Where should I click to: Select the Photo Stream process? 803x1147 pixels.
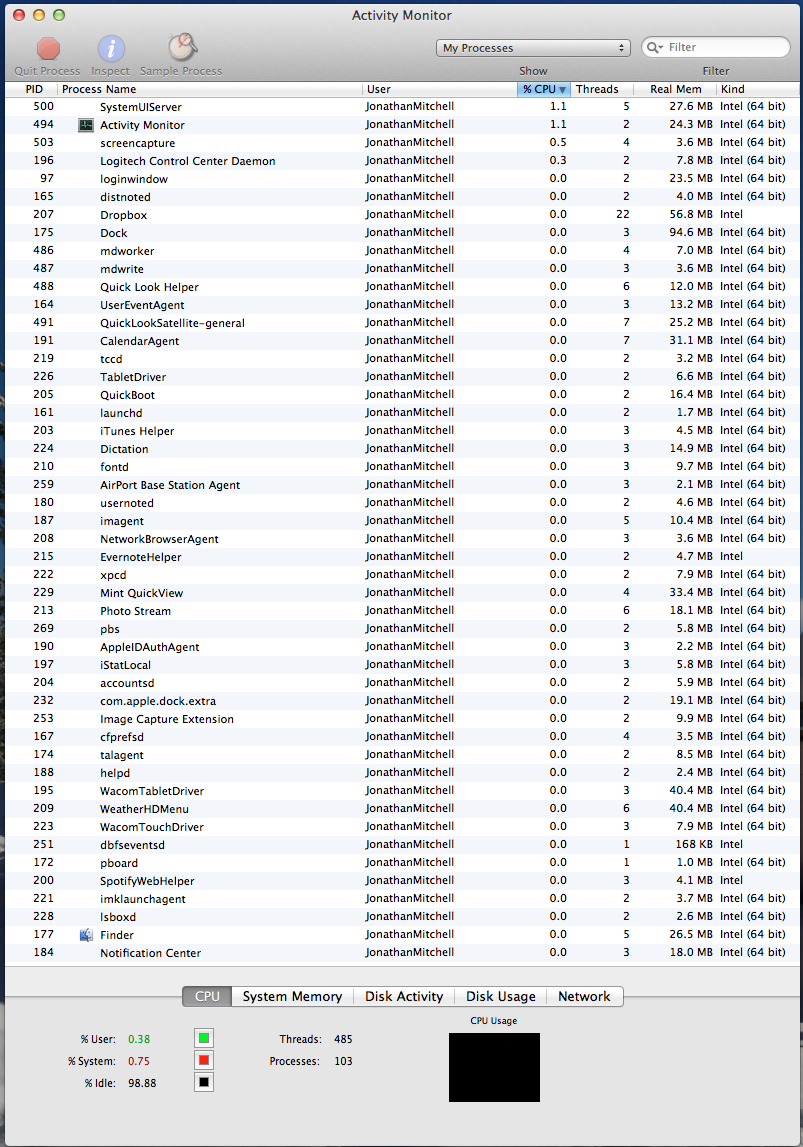pyautogui.click(x=402, y=611)
